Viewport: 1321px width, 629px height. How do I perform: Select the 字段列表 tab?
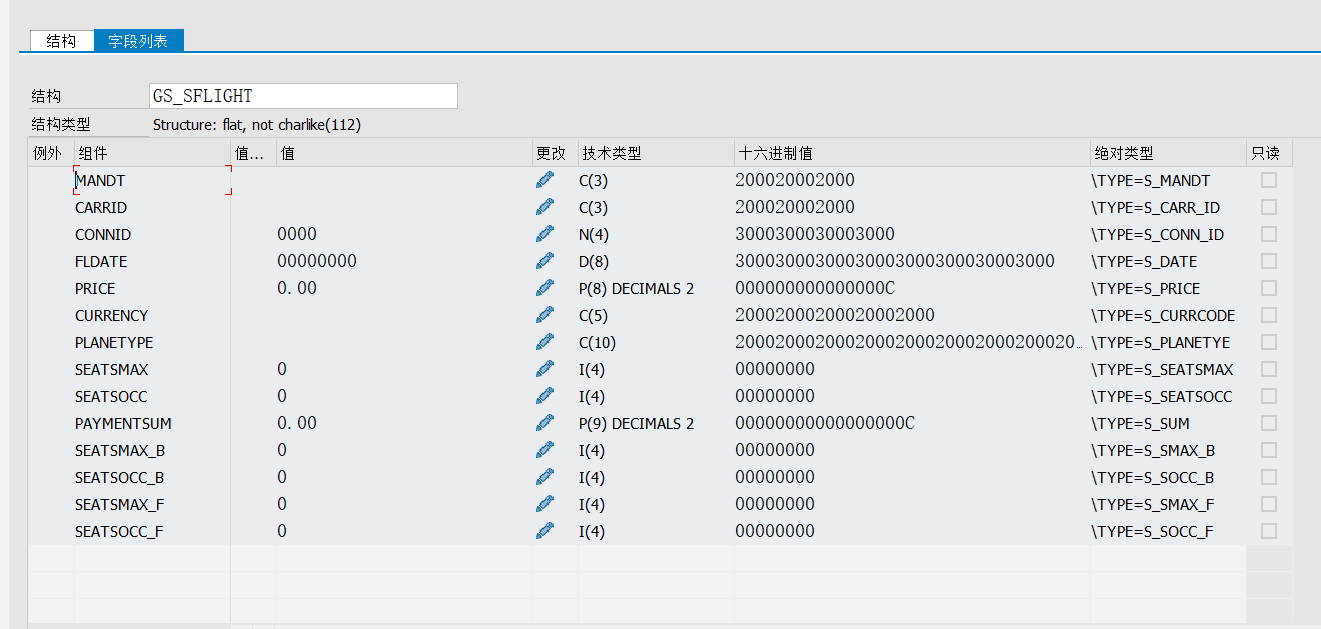(139, 40)
